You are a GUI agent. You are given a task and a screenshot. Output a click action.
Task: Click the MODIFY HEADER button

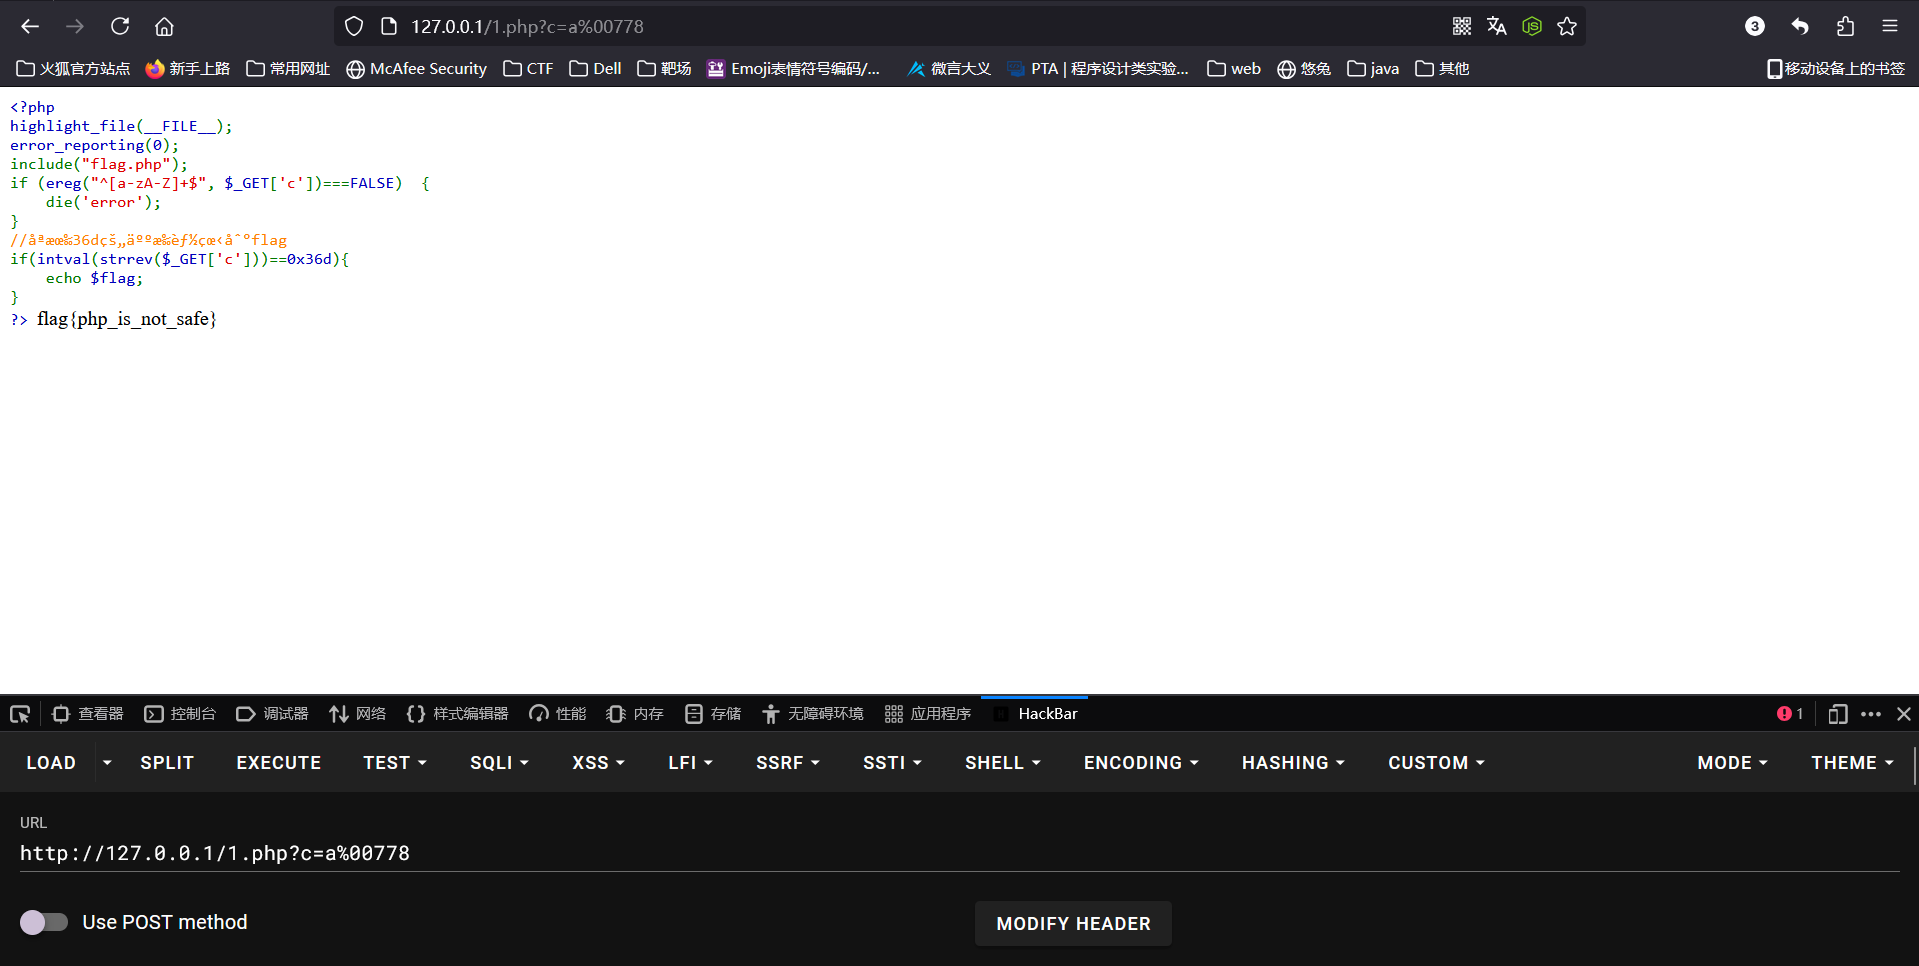(1072, 924)
